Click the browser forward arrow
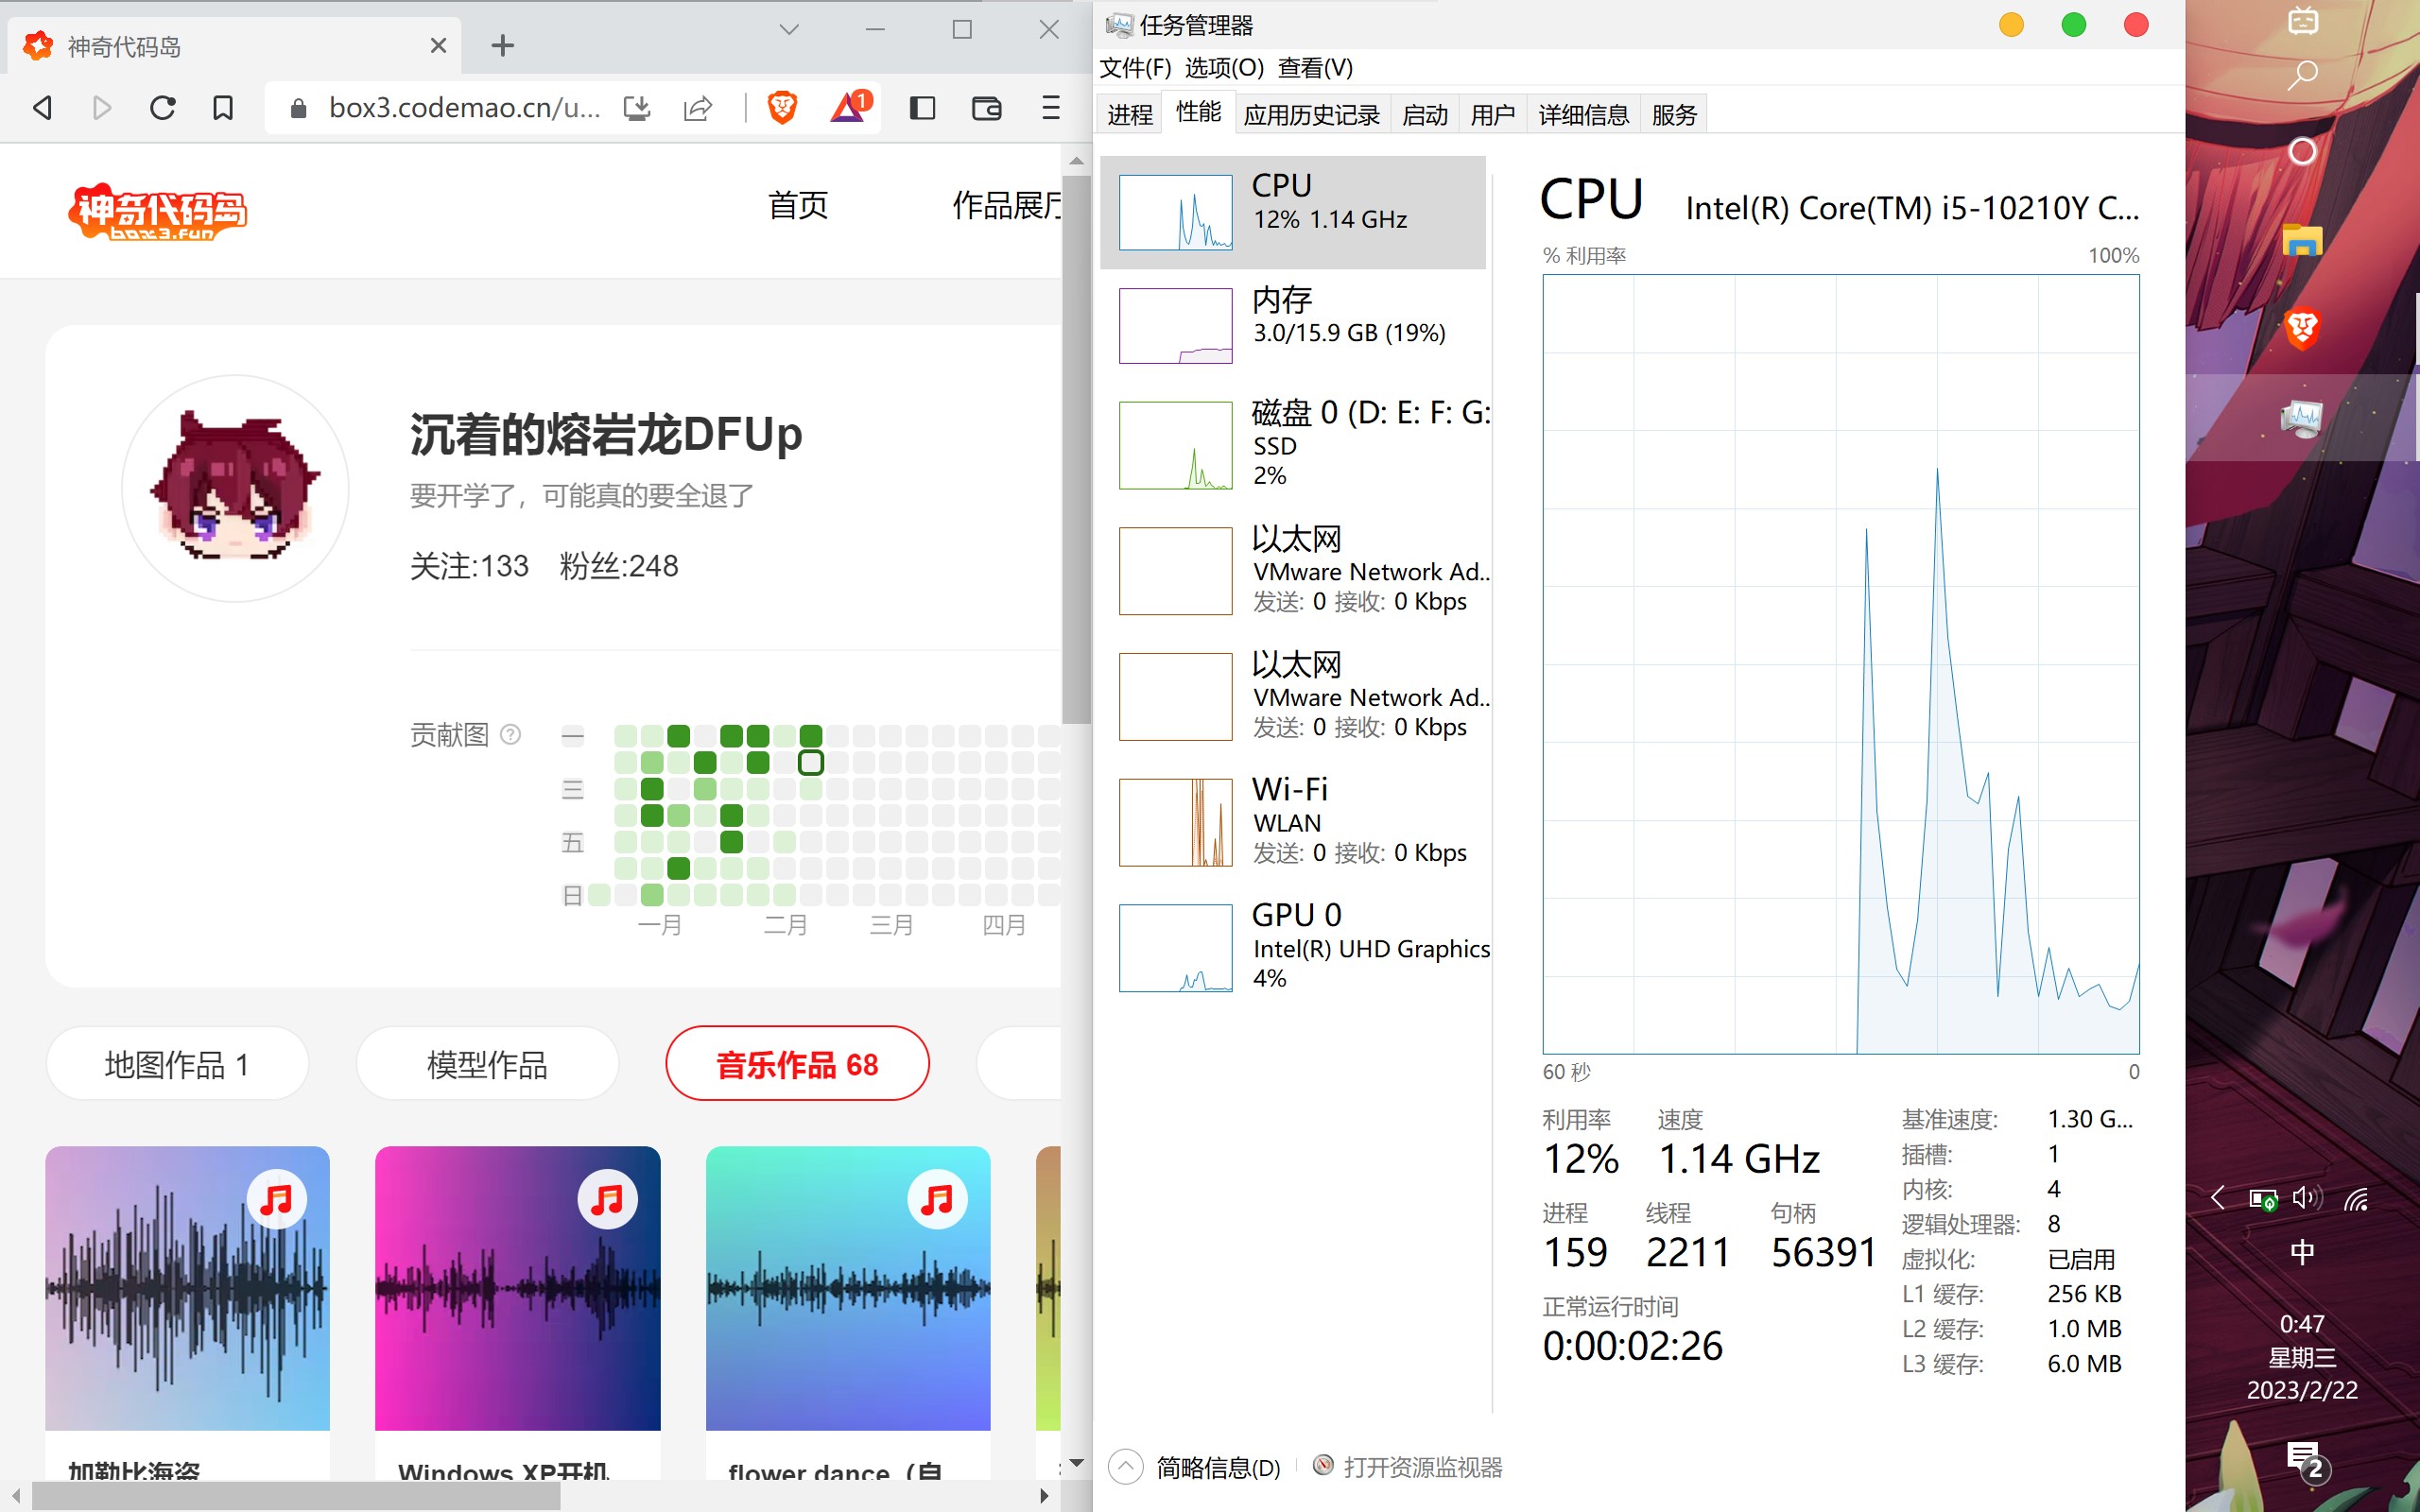This screenshot has width=2420, height=1512. [102, 108]
